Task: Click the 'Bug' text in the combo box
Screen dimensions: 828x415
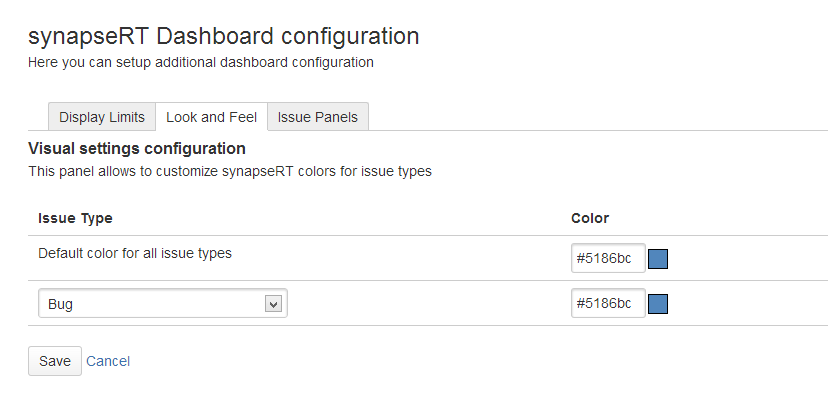Action: (x=60, y=304)
